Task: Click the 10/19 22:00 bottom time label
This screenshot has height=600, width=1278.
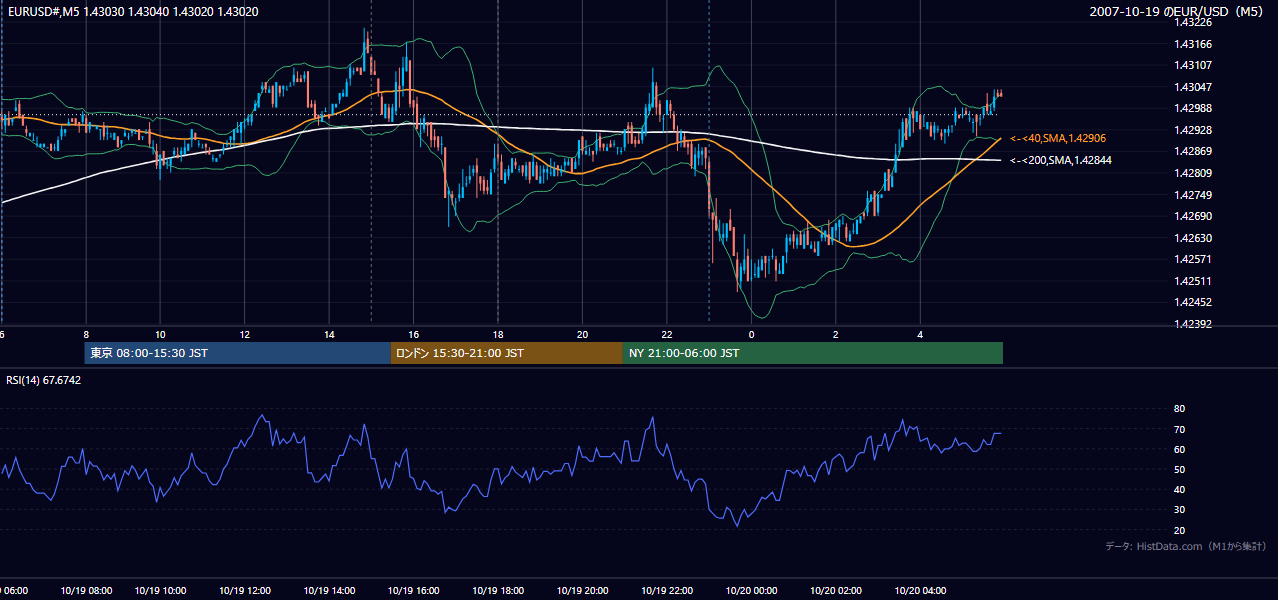Action: [668, 591]
